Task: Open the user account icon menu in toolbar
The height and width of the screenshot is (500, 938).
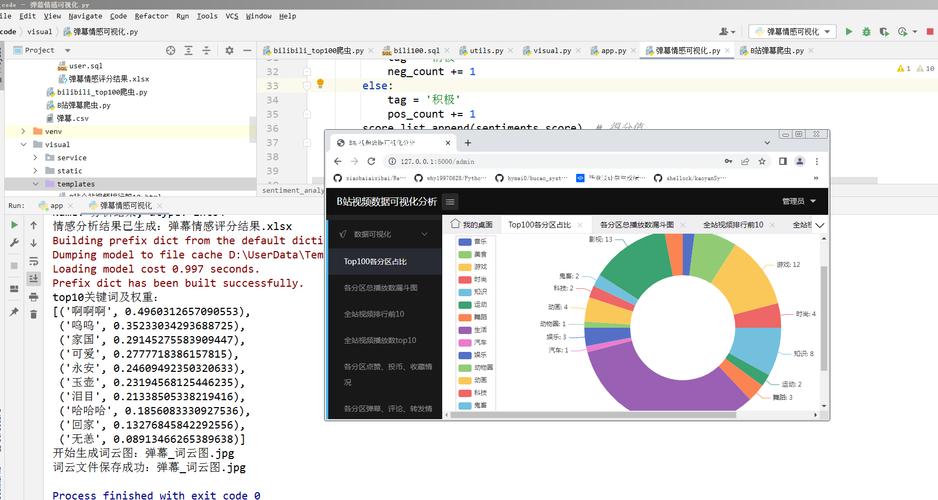Action: click(726, 31)
